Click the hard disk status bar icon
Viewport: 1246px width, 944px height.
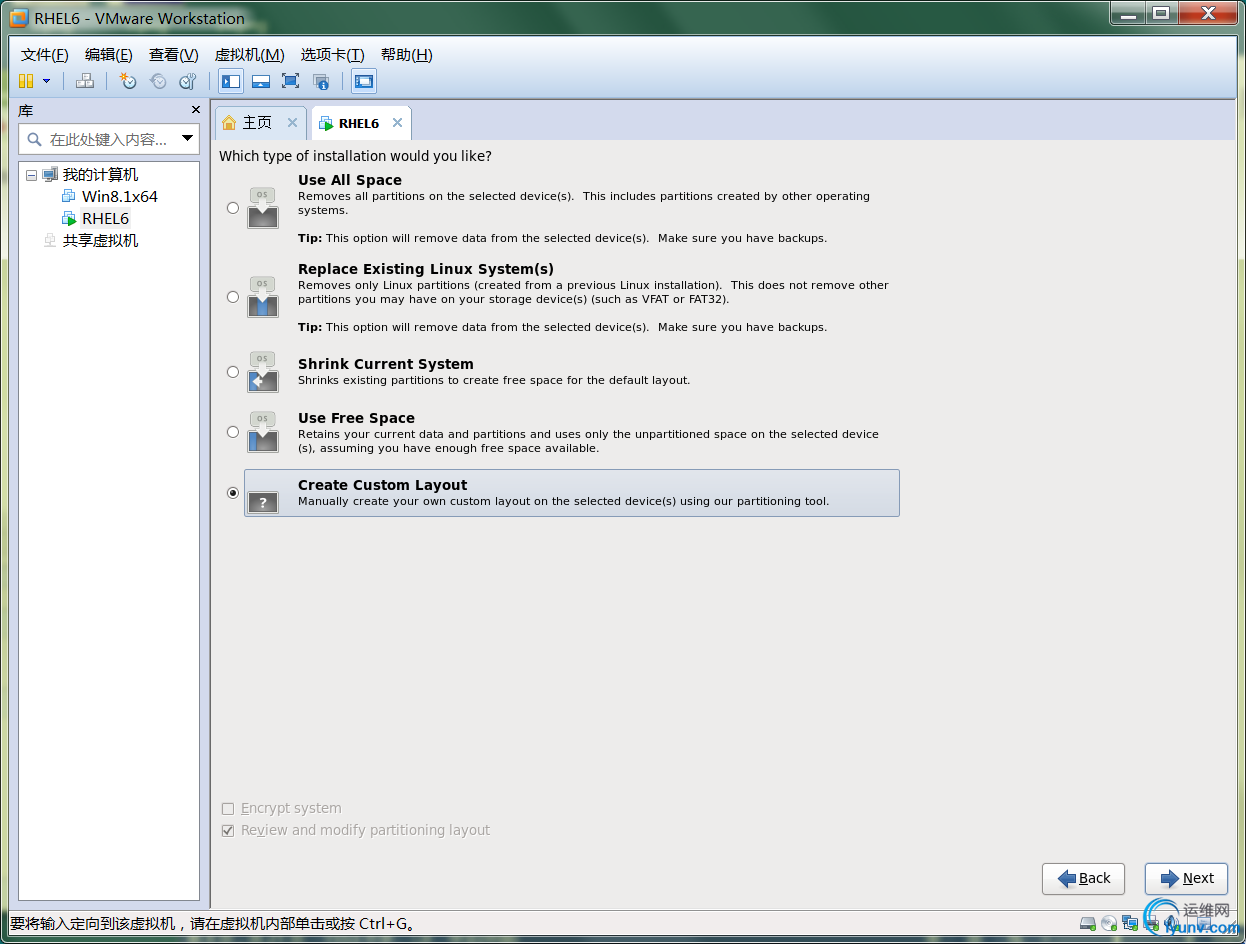point(1088,923)
